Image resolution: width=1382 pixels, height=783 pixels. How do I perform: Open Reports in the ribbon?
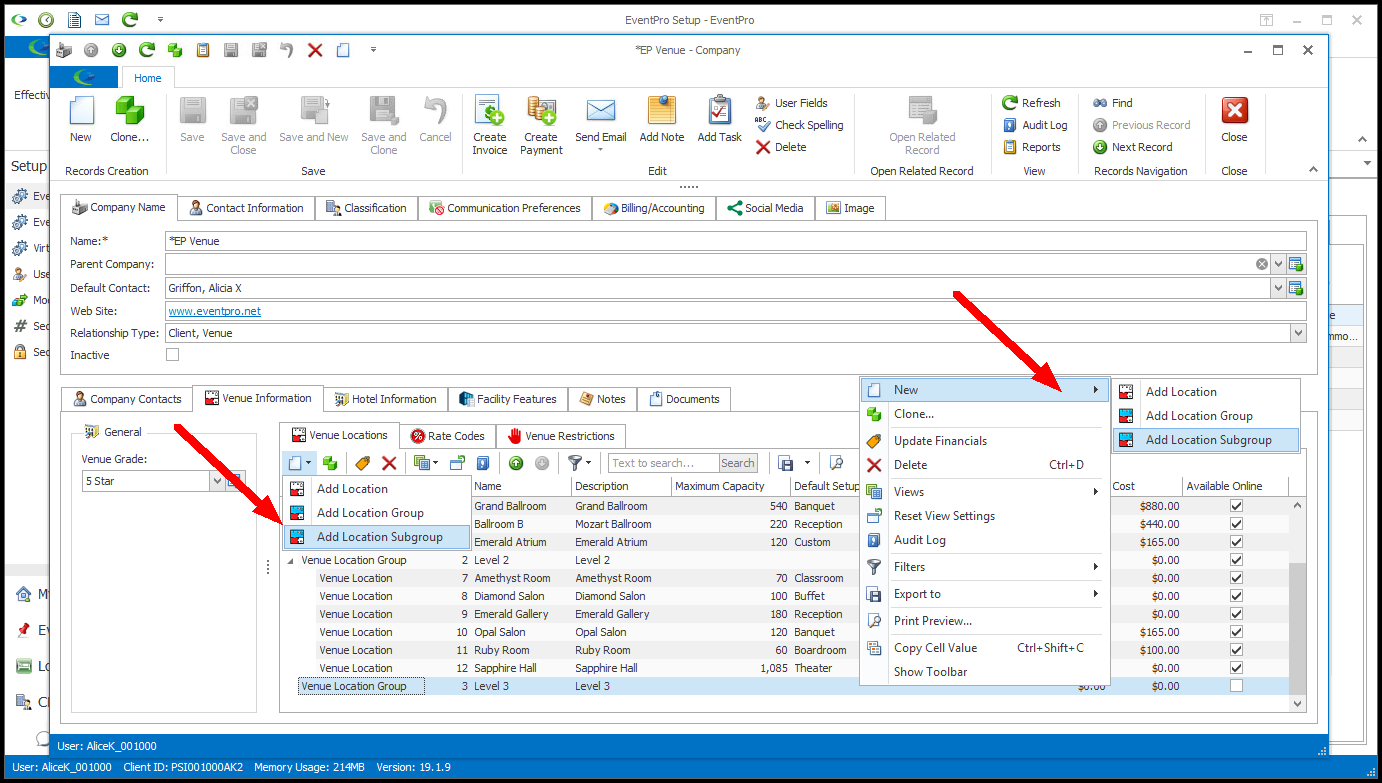tap(1031, 147)
